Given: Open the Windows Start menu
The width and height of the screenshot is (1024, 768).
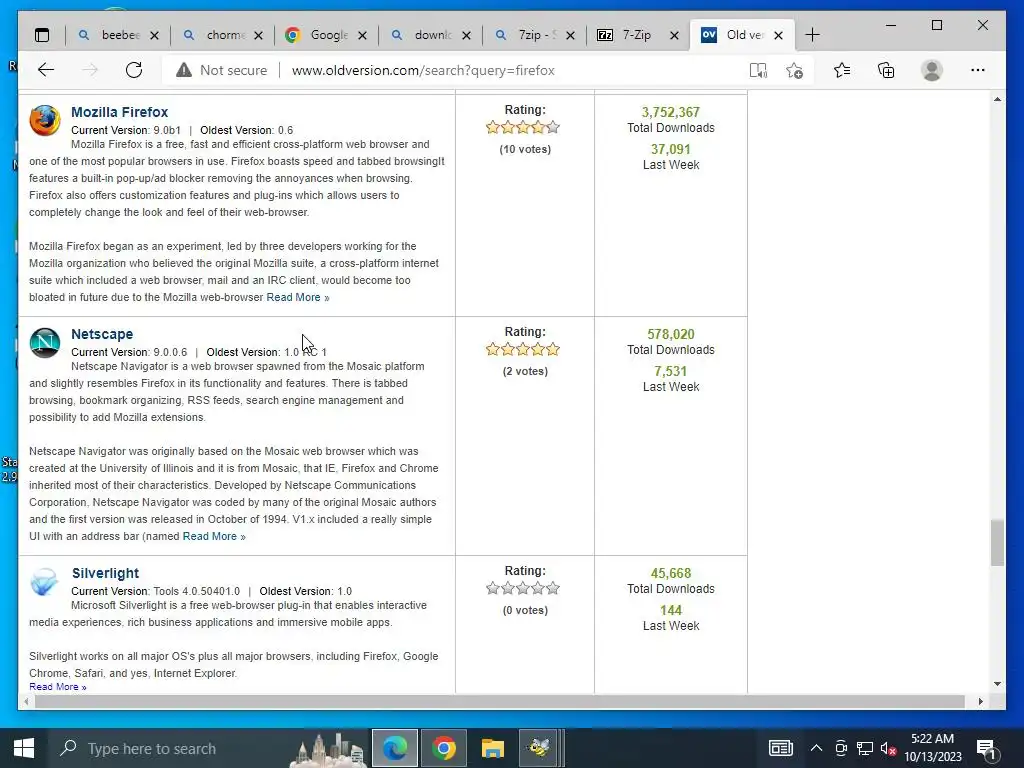Looking at the screenshot, I should click(24, 748).
